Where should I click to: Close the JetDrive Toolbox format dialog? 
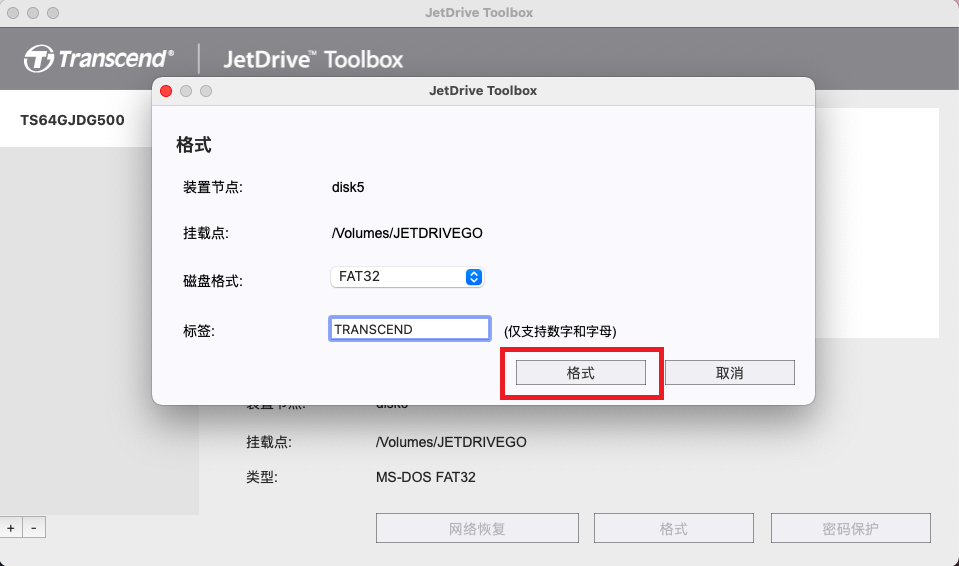pos(166,91)
